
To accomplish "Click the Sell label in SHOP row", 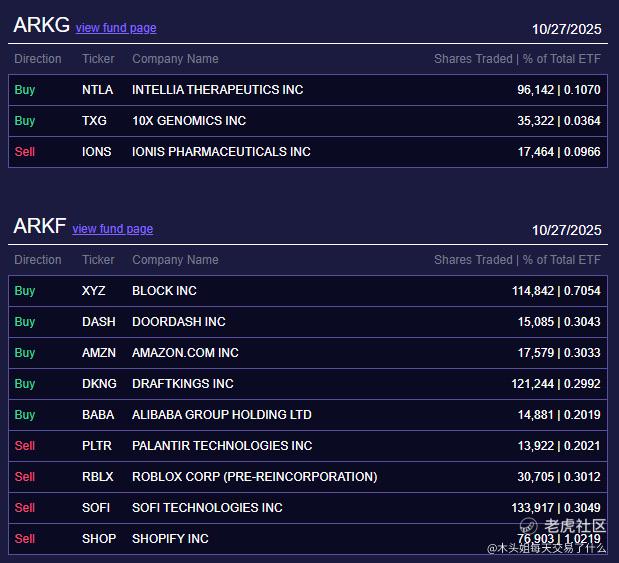I will pyautogui.click(x=25, y=539).
